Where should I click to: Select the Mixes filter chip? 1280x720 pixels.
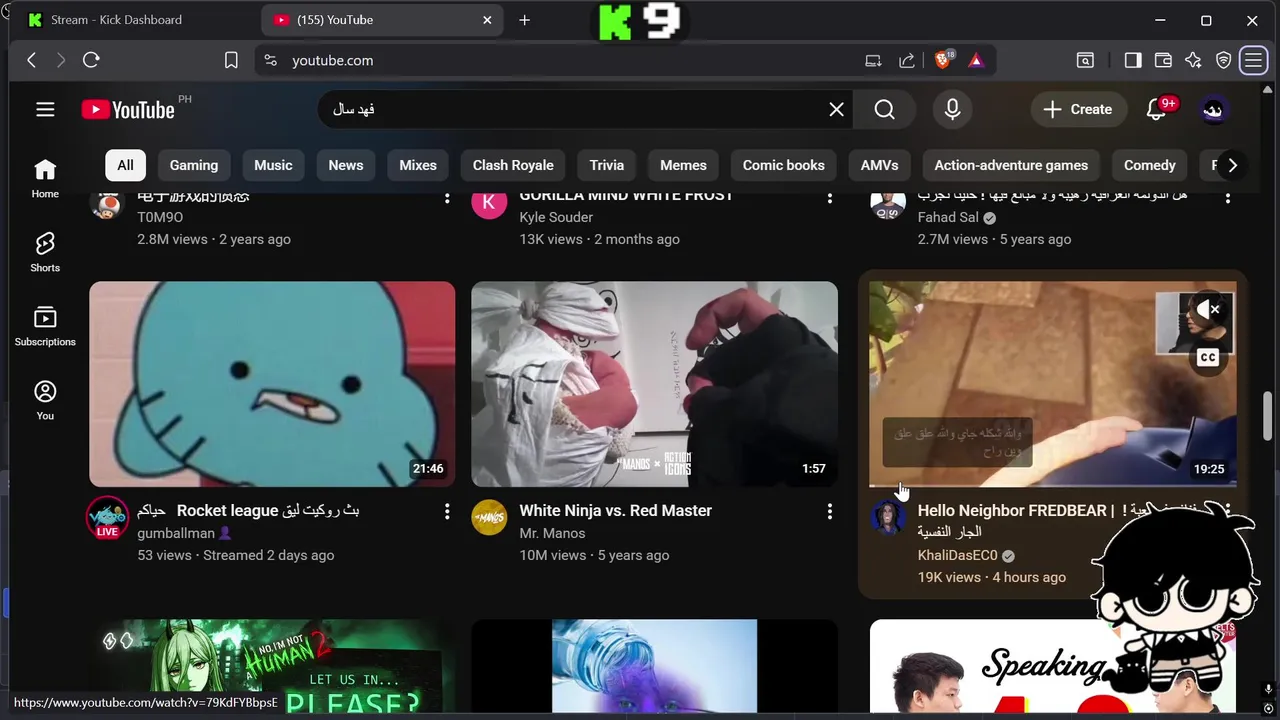[x=418, y=165]
